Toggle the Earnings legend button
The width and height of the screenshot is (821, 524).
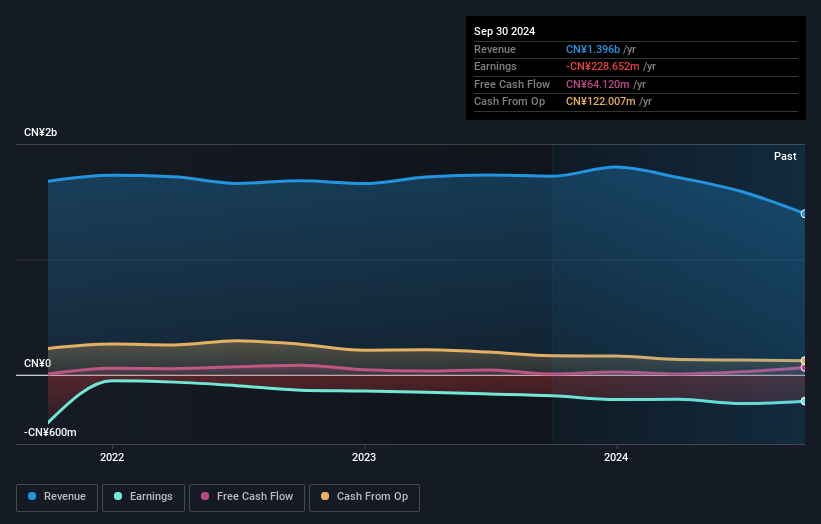click(143, 497)
